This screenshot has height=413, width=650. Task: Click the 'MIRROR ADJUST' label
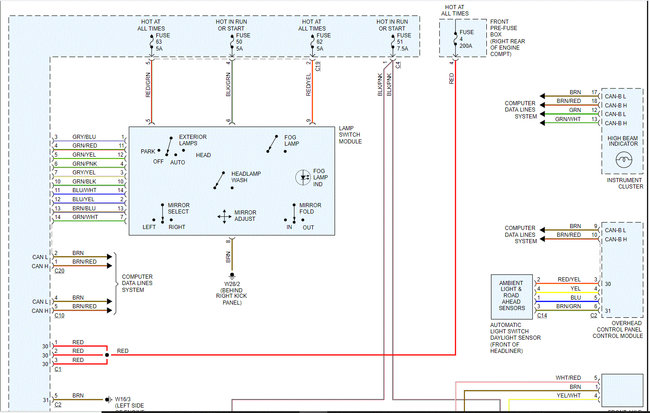245,216
